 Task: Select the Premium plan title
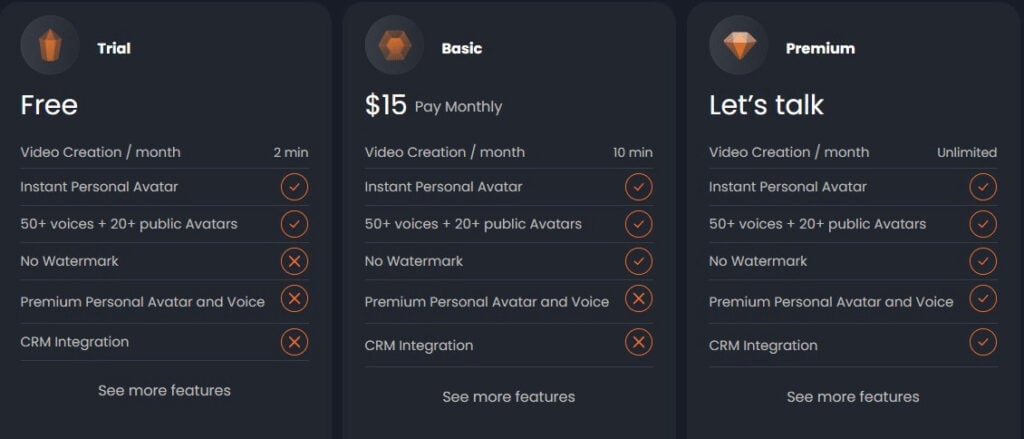click(x=820, y=48)
